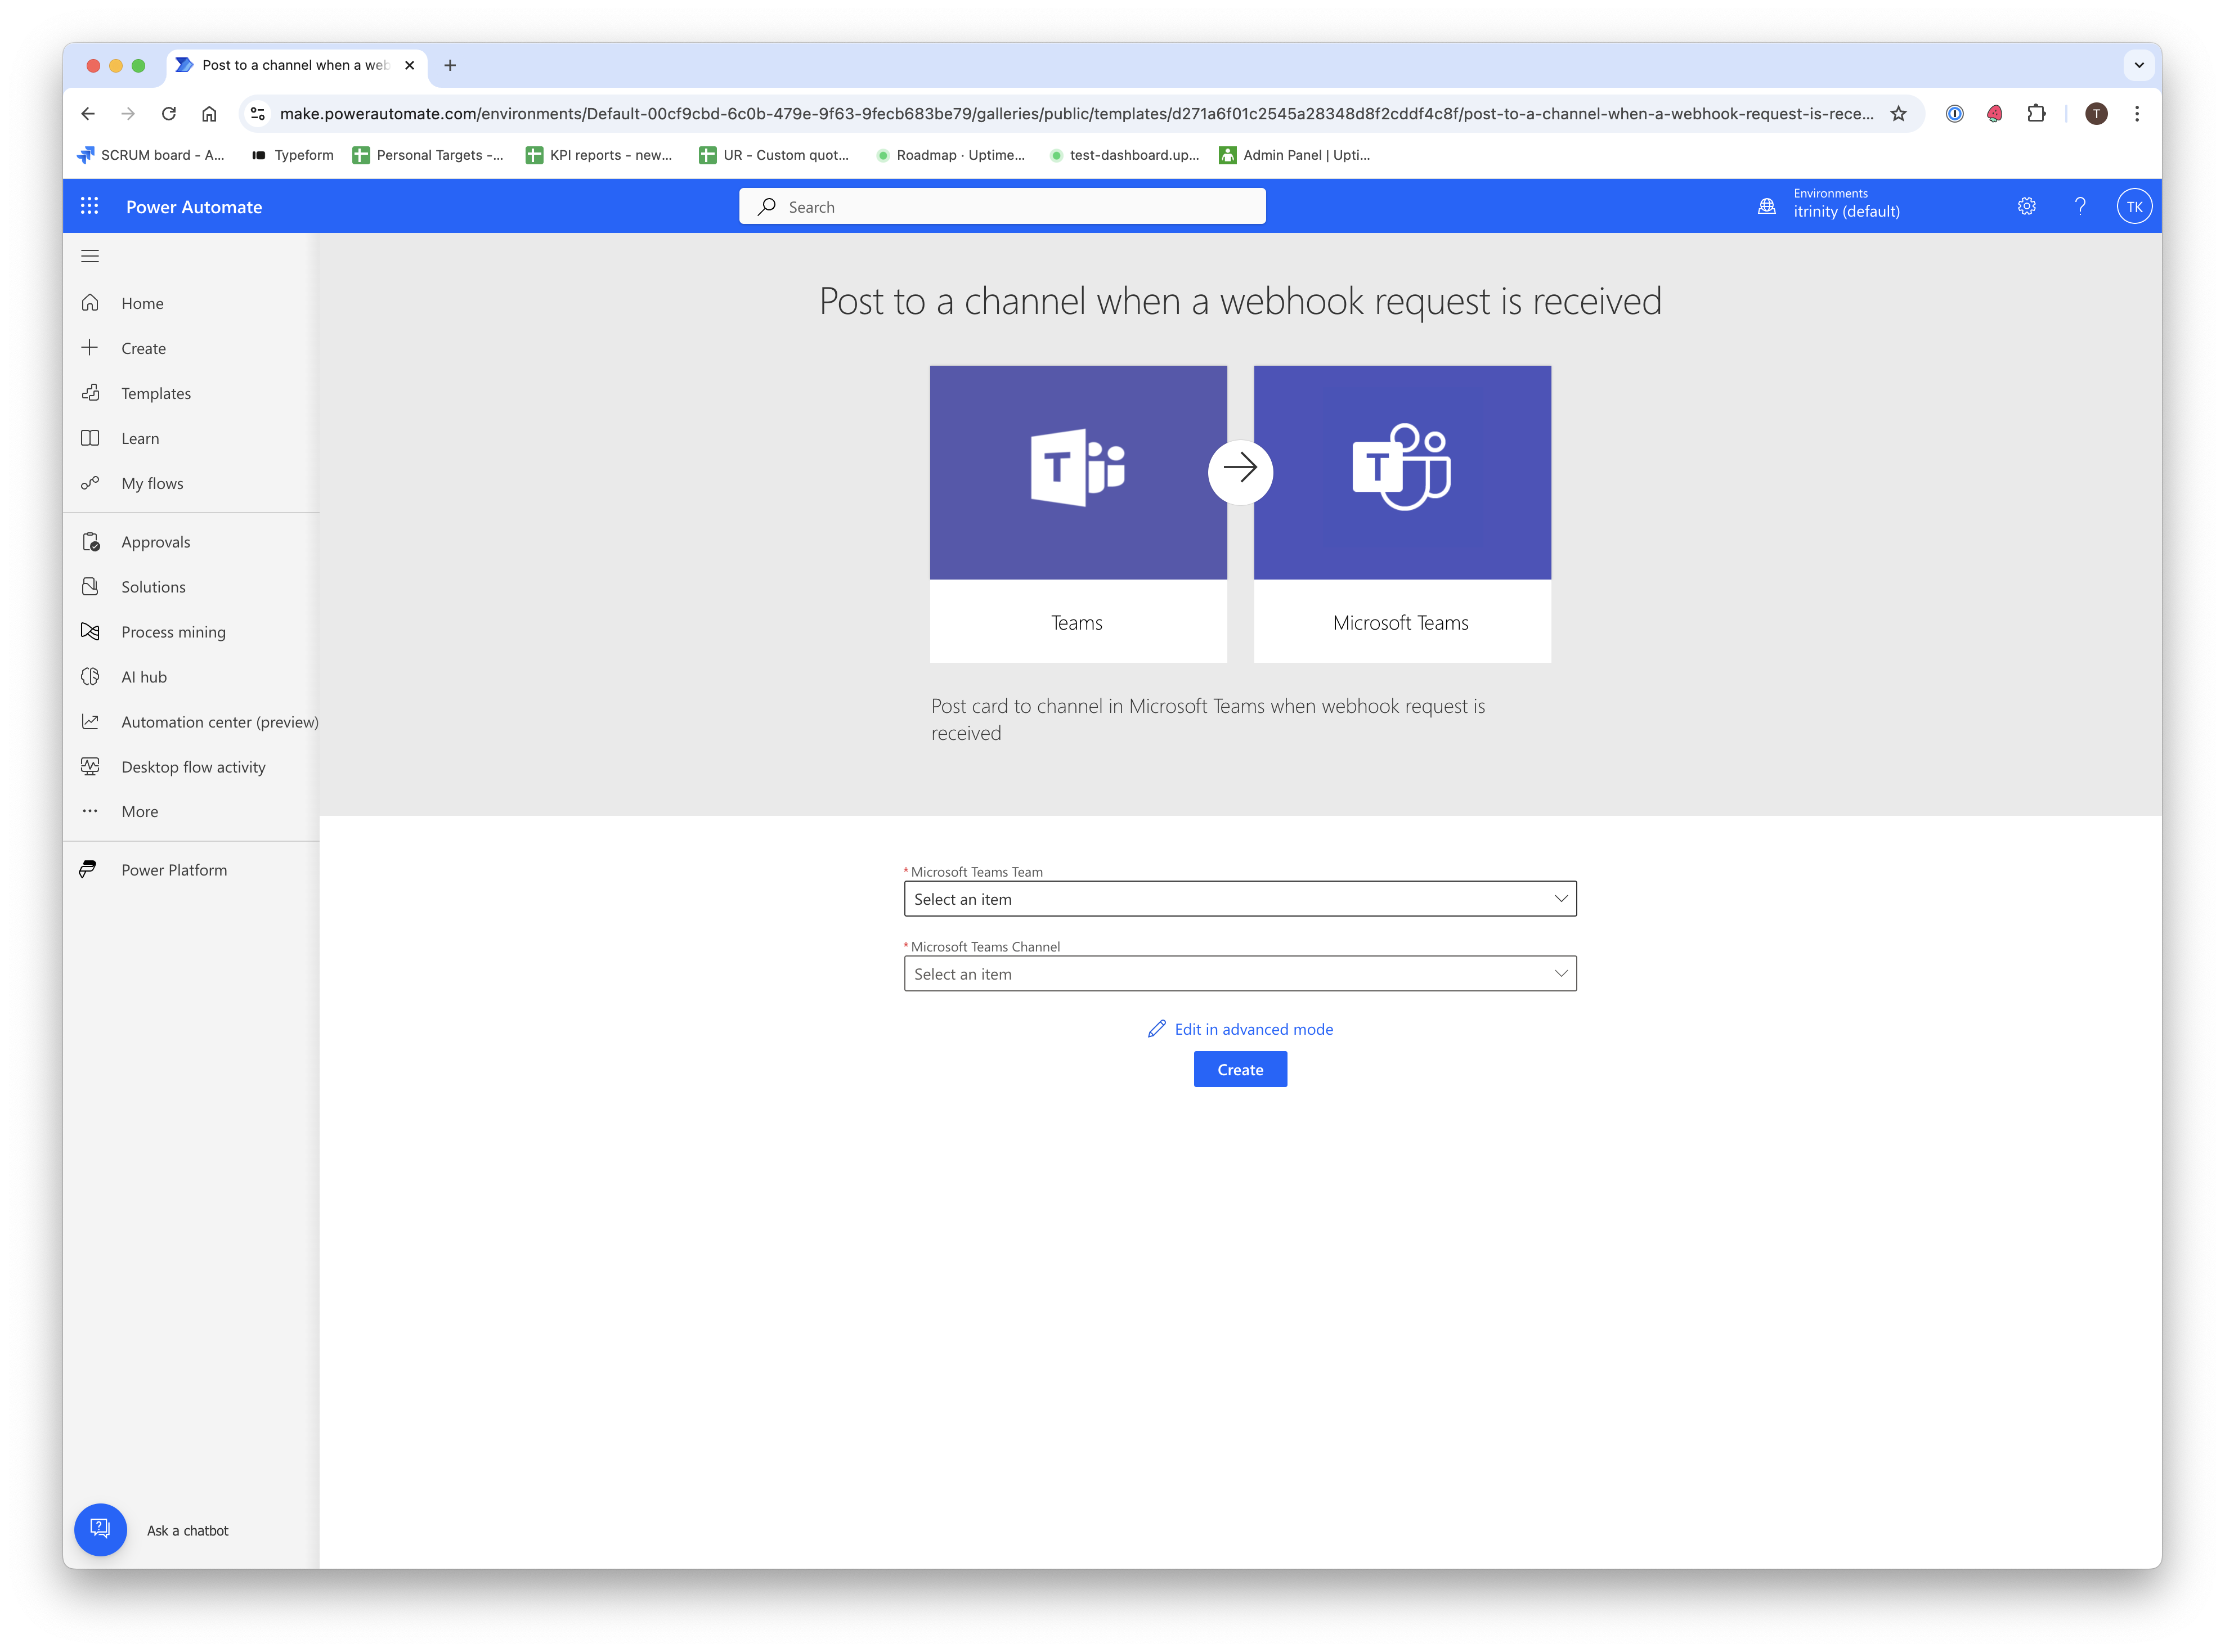Close the Post to a channel tab

coord(409,65)
